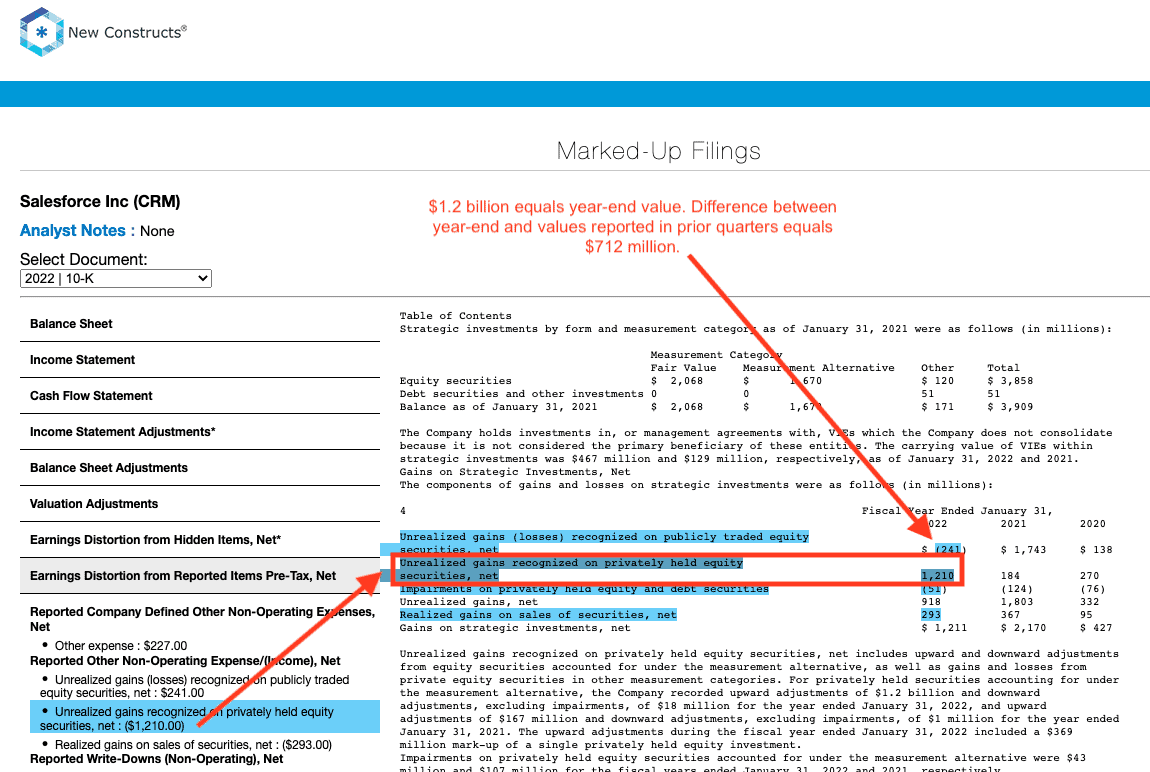This screenshot has width=1150, height=772.
Task: Click Reported Write-Downs (Non-Operating), Net heading
Action: (x=156, y=759)
